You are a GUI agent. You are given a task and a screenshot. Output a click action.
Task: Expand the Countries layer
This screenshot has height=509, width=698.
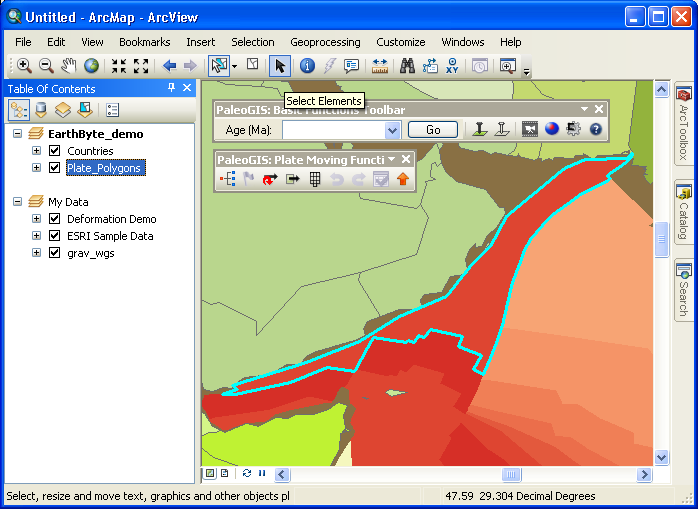37,151
